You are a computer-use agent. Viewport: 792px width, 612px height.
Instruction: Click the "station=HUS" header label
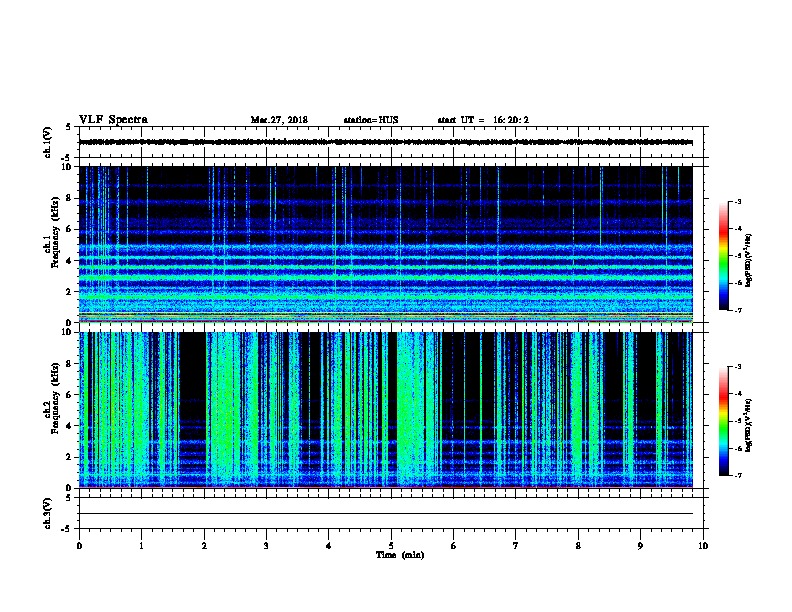[371, 120]
